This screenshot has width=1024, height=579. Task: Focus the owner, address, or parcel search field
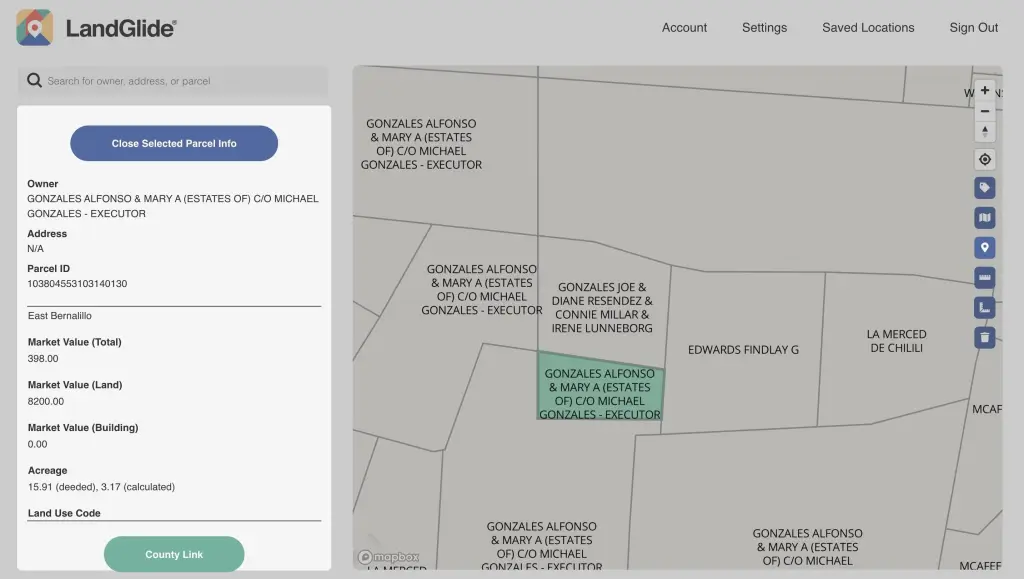pyautogui.click(x=180, y=81)
